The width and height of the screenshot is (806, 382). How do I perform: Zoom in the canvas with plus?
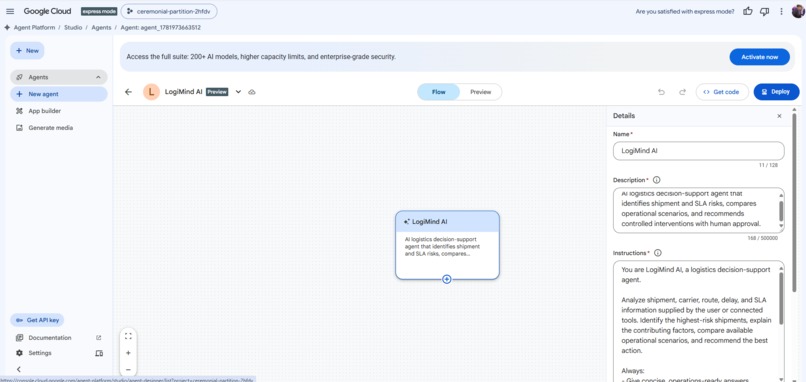[128, 353]
